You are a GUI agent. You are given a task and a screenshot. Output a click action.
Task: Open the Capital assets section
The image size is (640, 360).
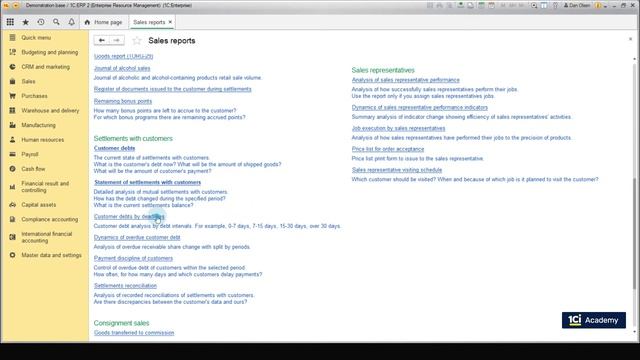pos(39,205)
